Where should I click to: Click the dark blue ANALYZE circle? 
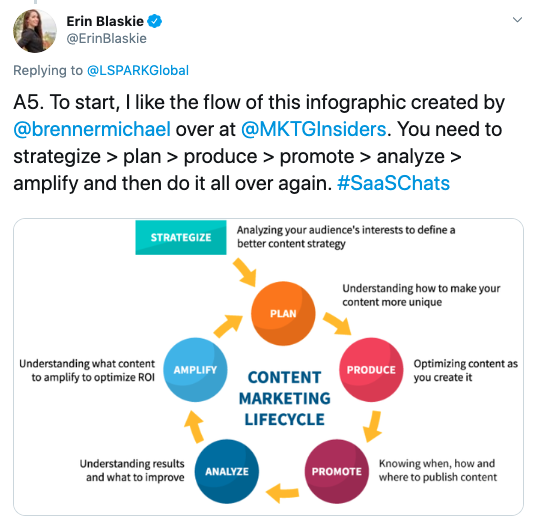[227, 471]
